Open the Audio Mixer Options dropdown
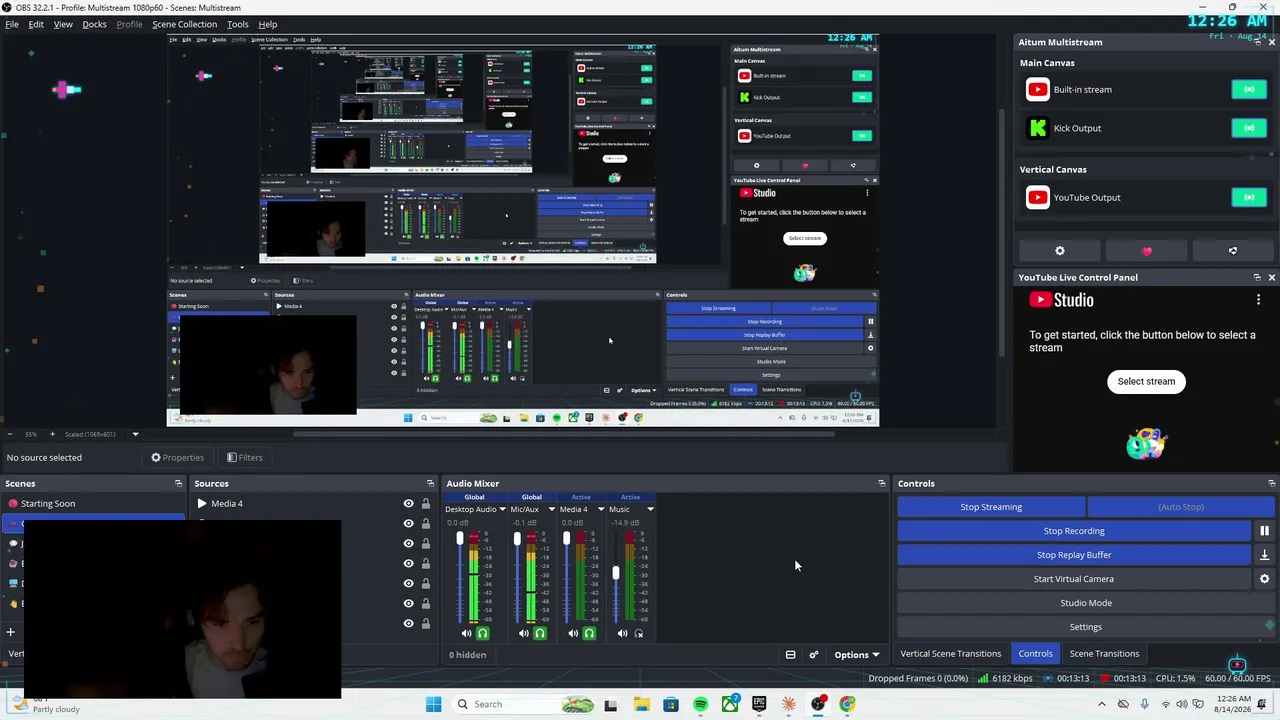This screenshot has height=720, width=1280. coord(857,655)
